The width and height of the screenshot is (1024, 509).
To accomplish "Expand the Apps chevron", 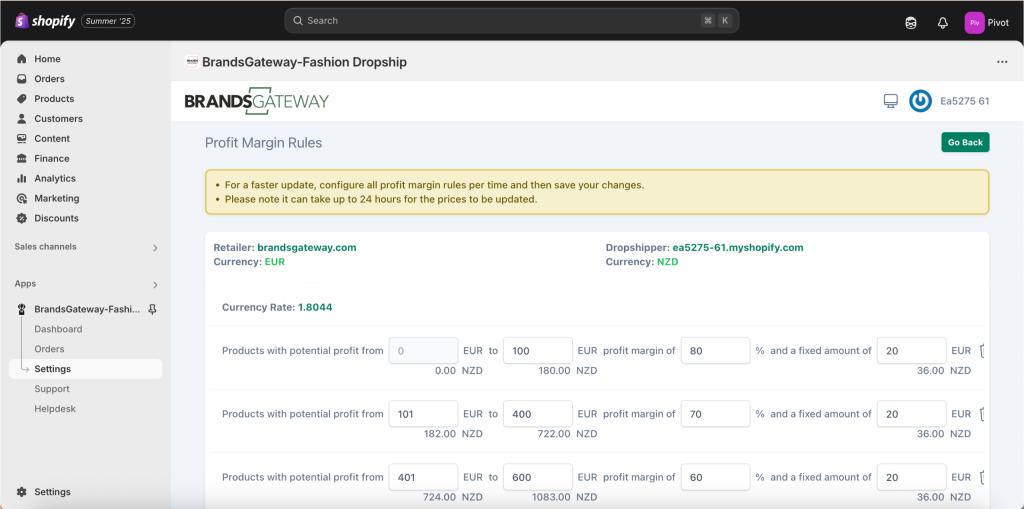I will [155, 285].
